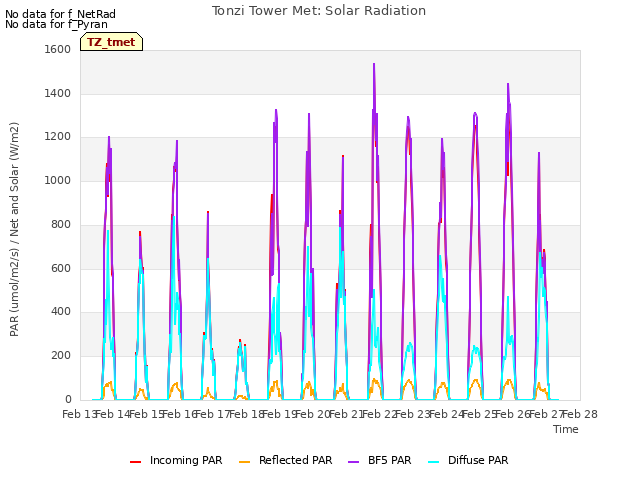Click the Time x-axis label
The image size is (640, 480).
point(566,429)
